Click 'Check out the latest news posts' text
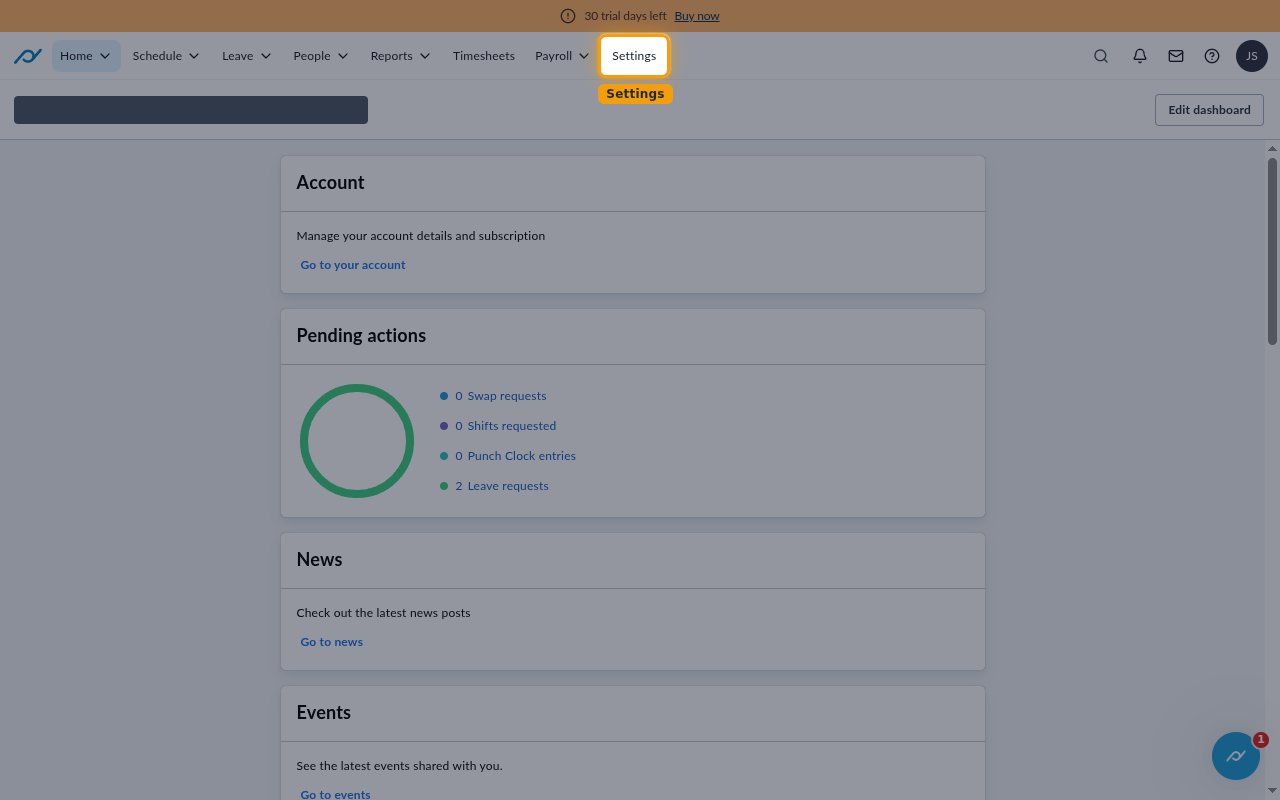This screenshot has height=800, width=1280. tap(383, 613)
